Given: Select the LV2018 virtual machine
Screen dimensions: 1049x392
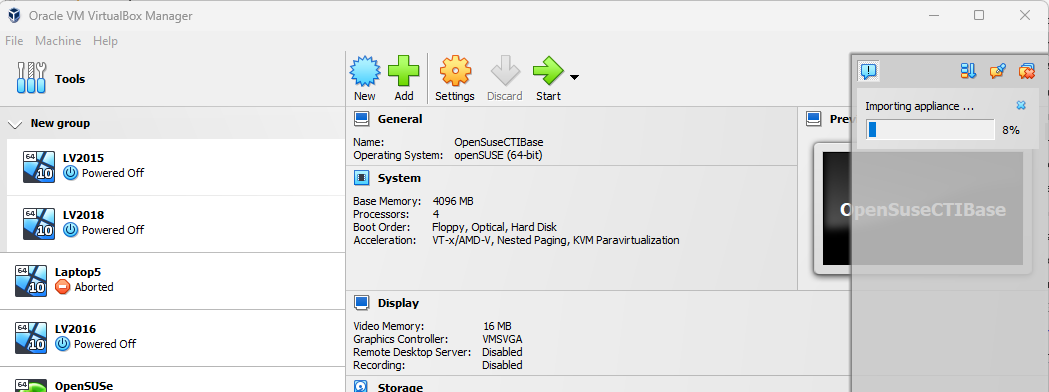Looking at the screenshot, I should pyautogui.click(x=176, y=223).
